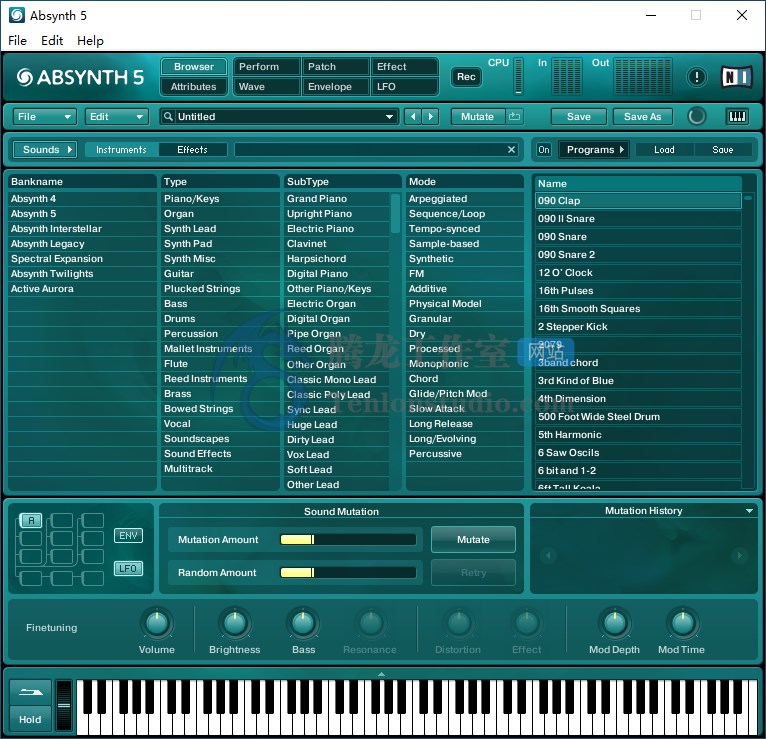Toggle the Instruments filter
Viewport: 766px width, 739px height.
pyautogui.click(x=121, y=149)
